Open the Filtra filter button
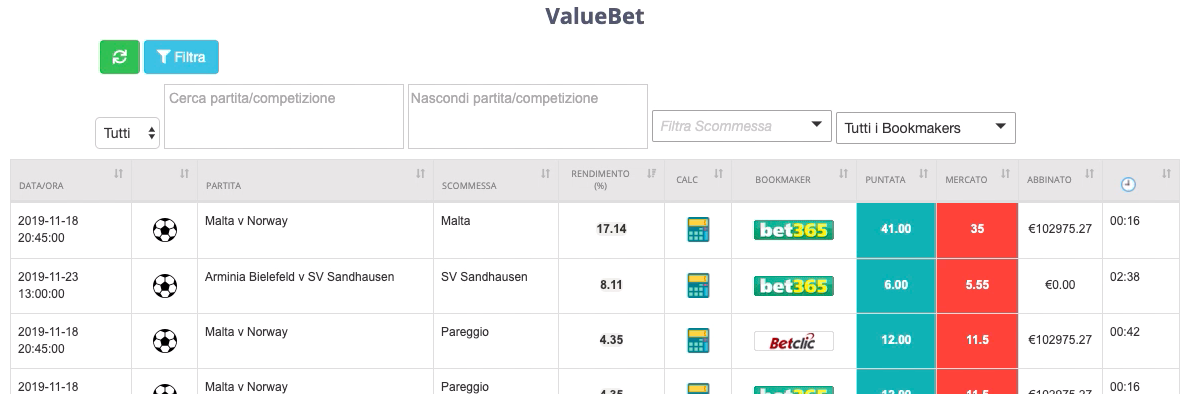Image resolution: width=1190 pixels, height=394 pixels. click(x=181, y=57)
